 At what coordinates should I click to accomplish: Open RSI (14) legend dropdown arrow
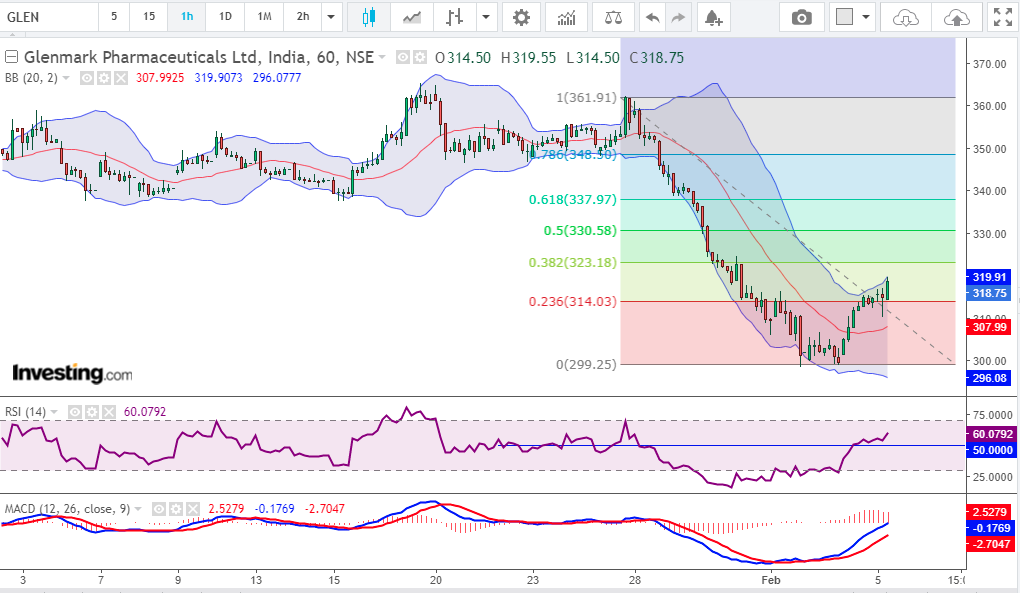54,412
